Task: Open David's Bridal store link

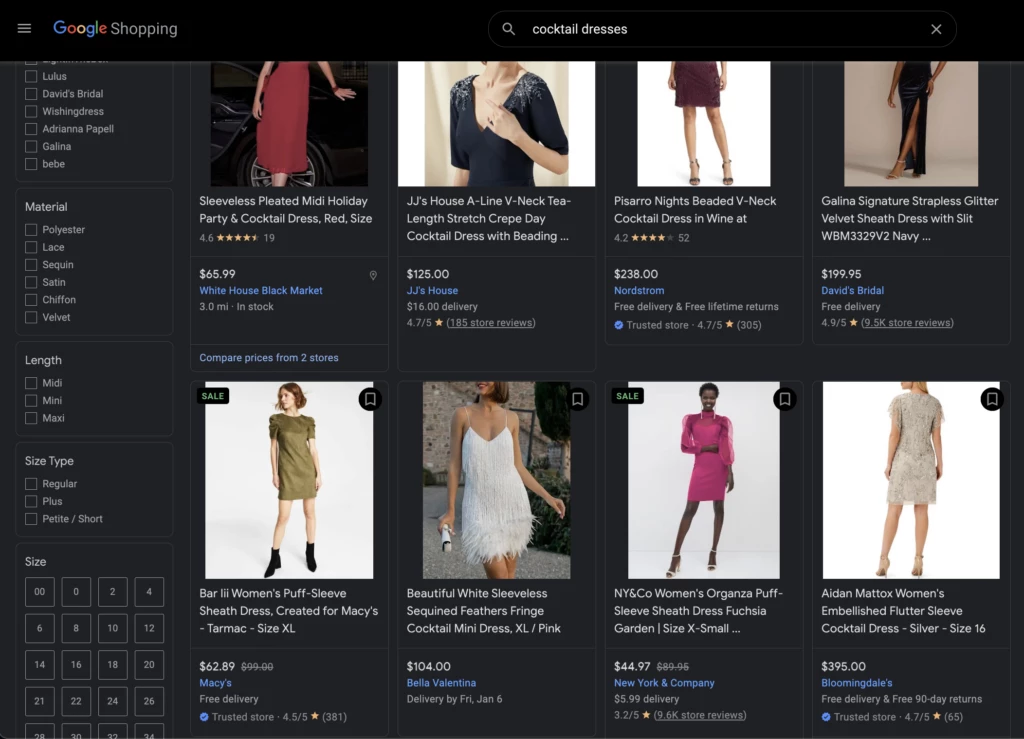Action: point(852,291)
